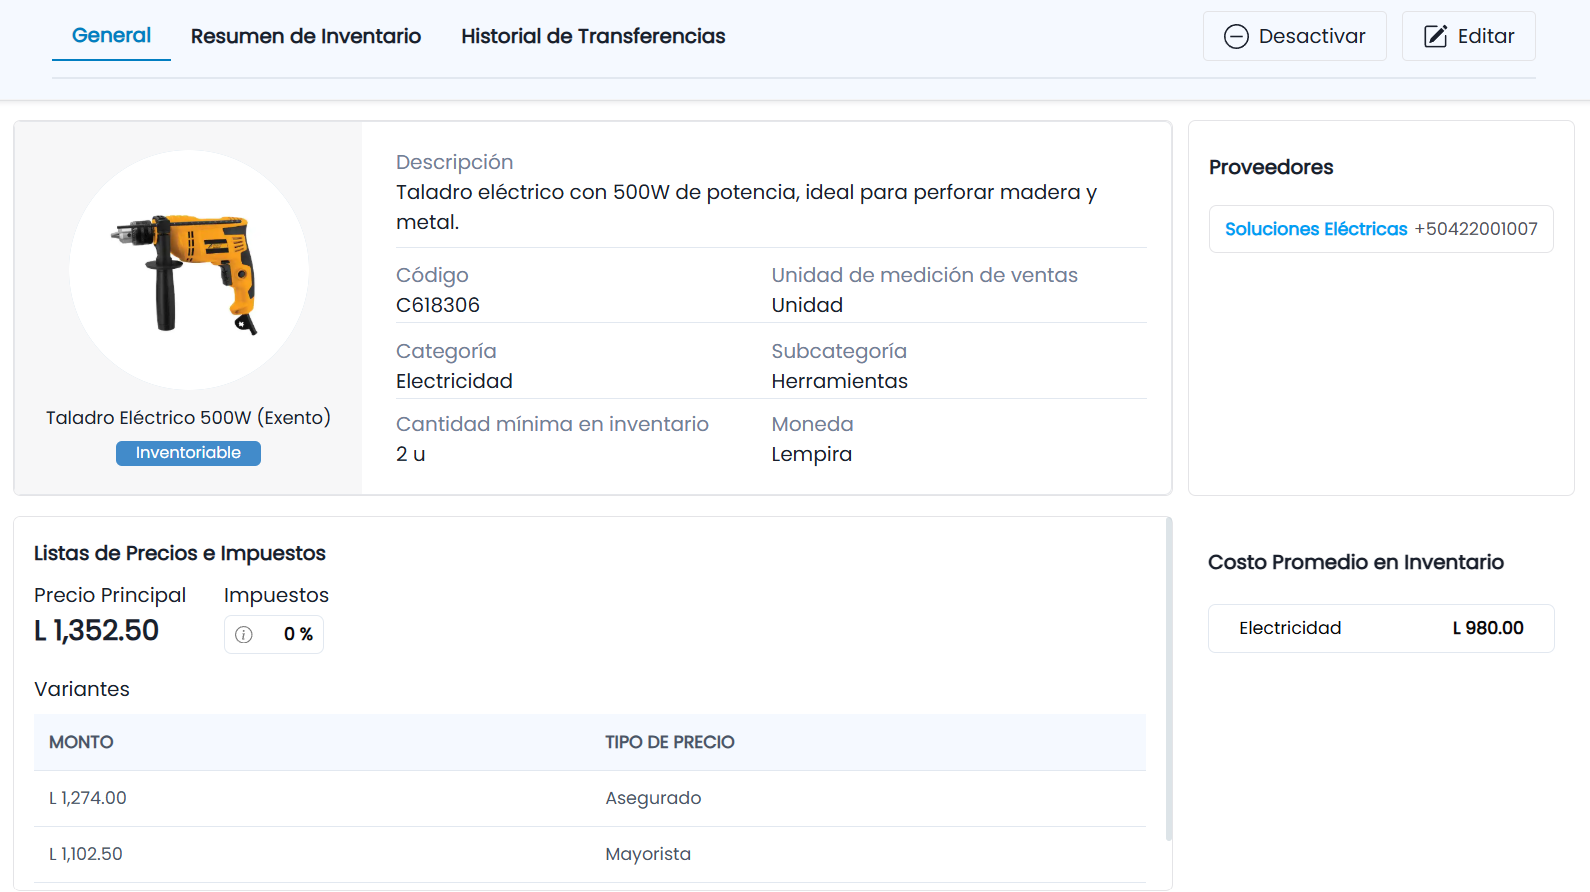
Task: Click the drill product image
Action: coord(189,270)
